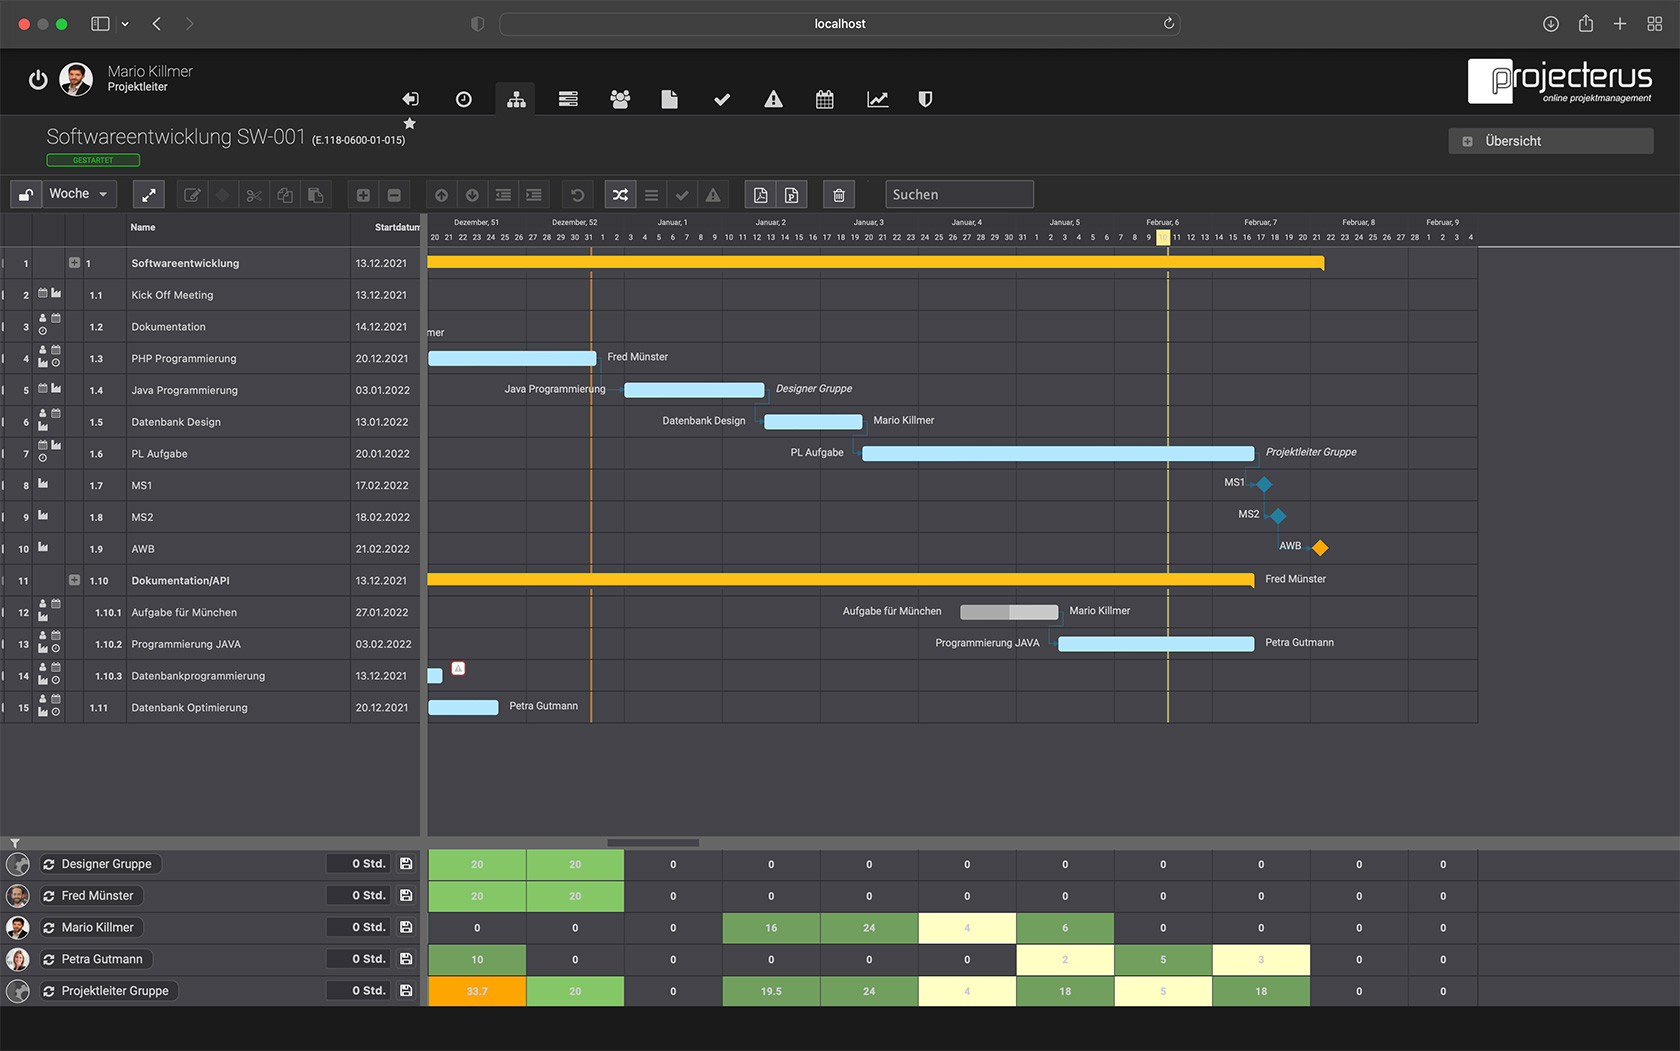The image size is (1680, 1051).
Task: Click the resource filter funnel icon
Action: (x=15, y=843)
